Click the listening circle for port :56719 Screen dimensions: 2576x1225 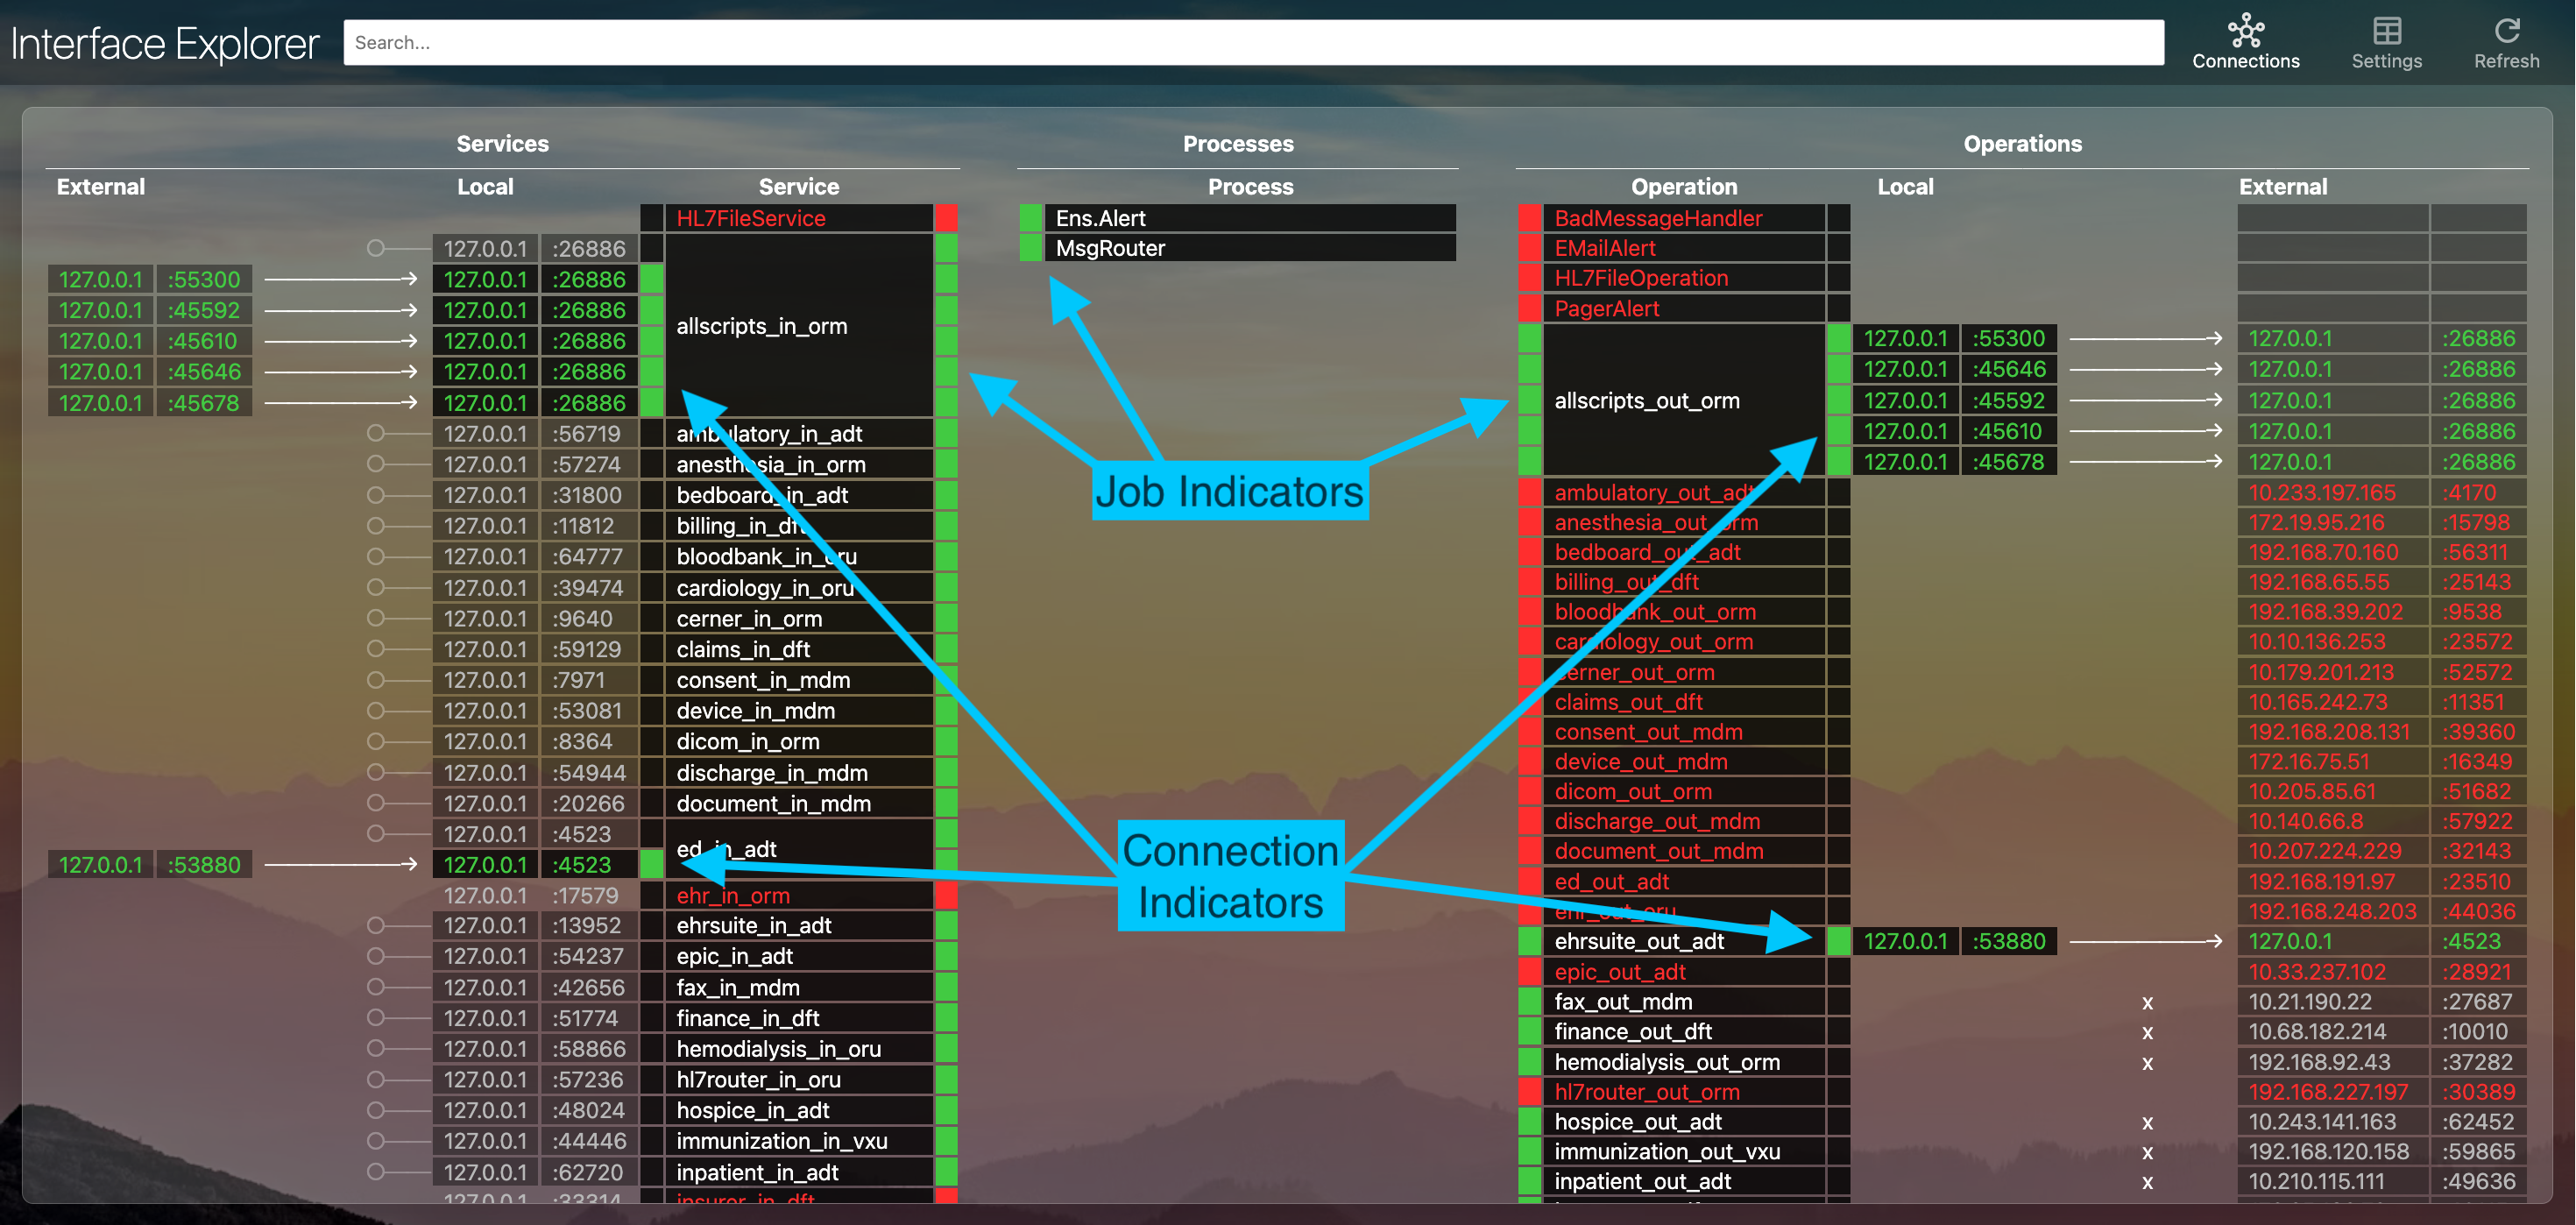pos(375,433)
